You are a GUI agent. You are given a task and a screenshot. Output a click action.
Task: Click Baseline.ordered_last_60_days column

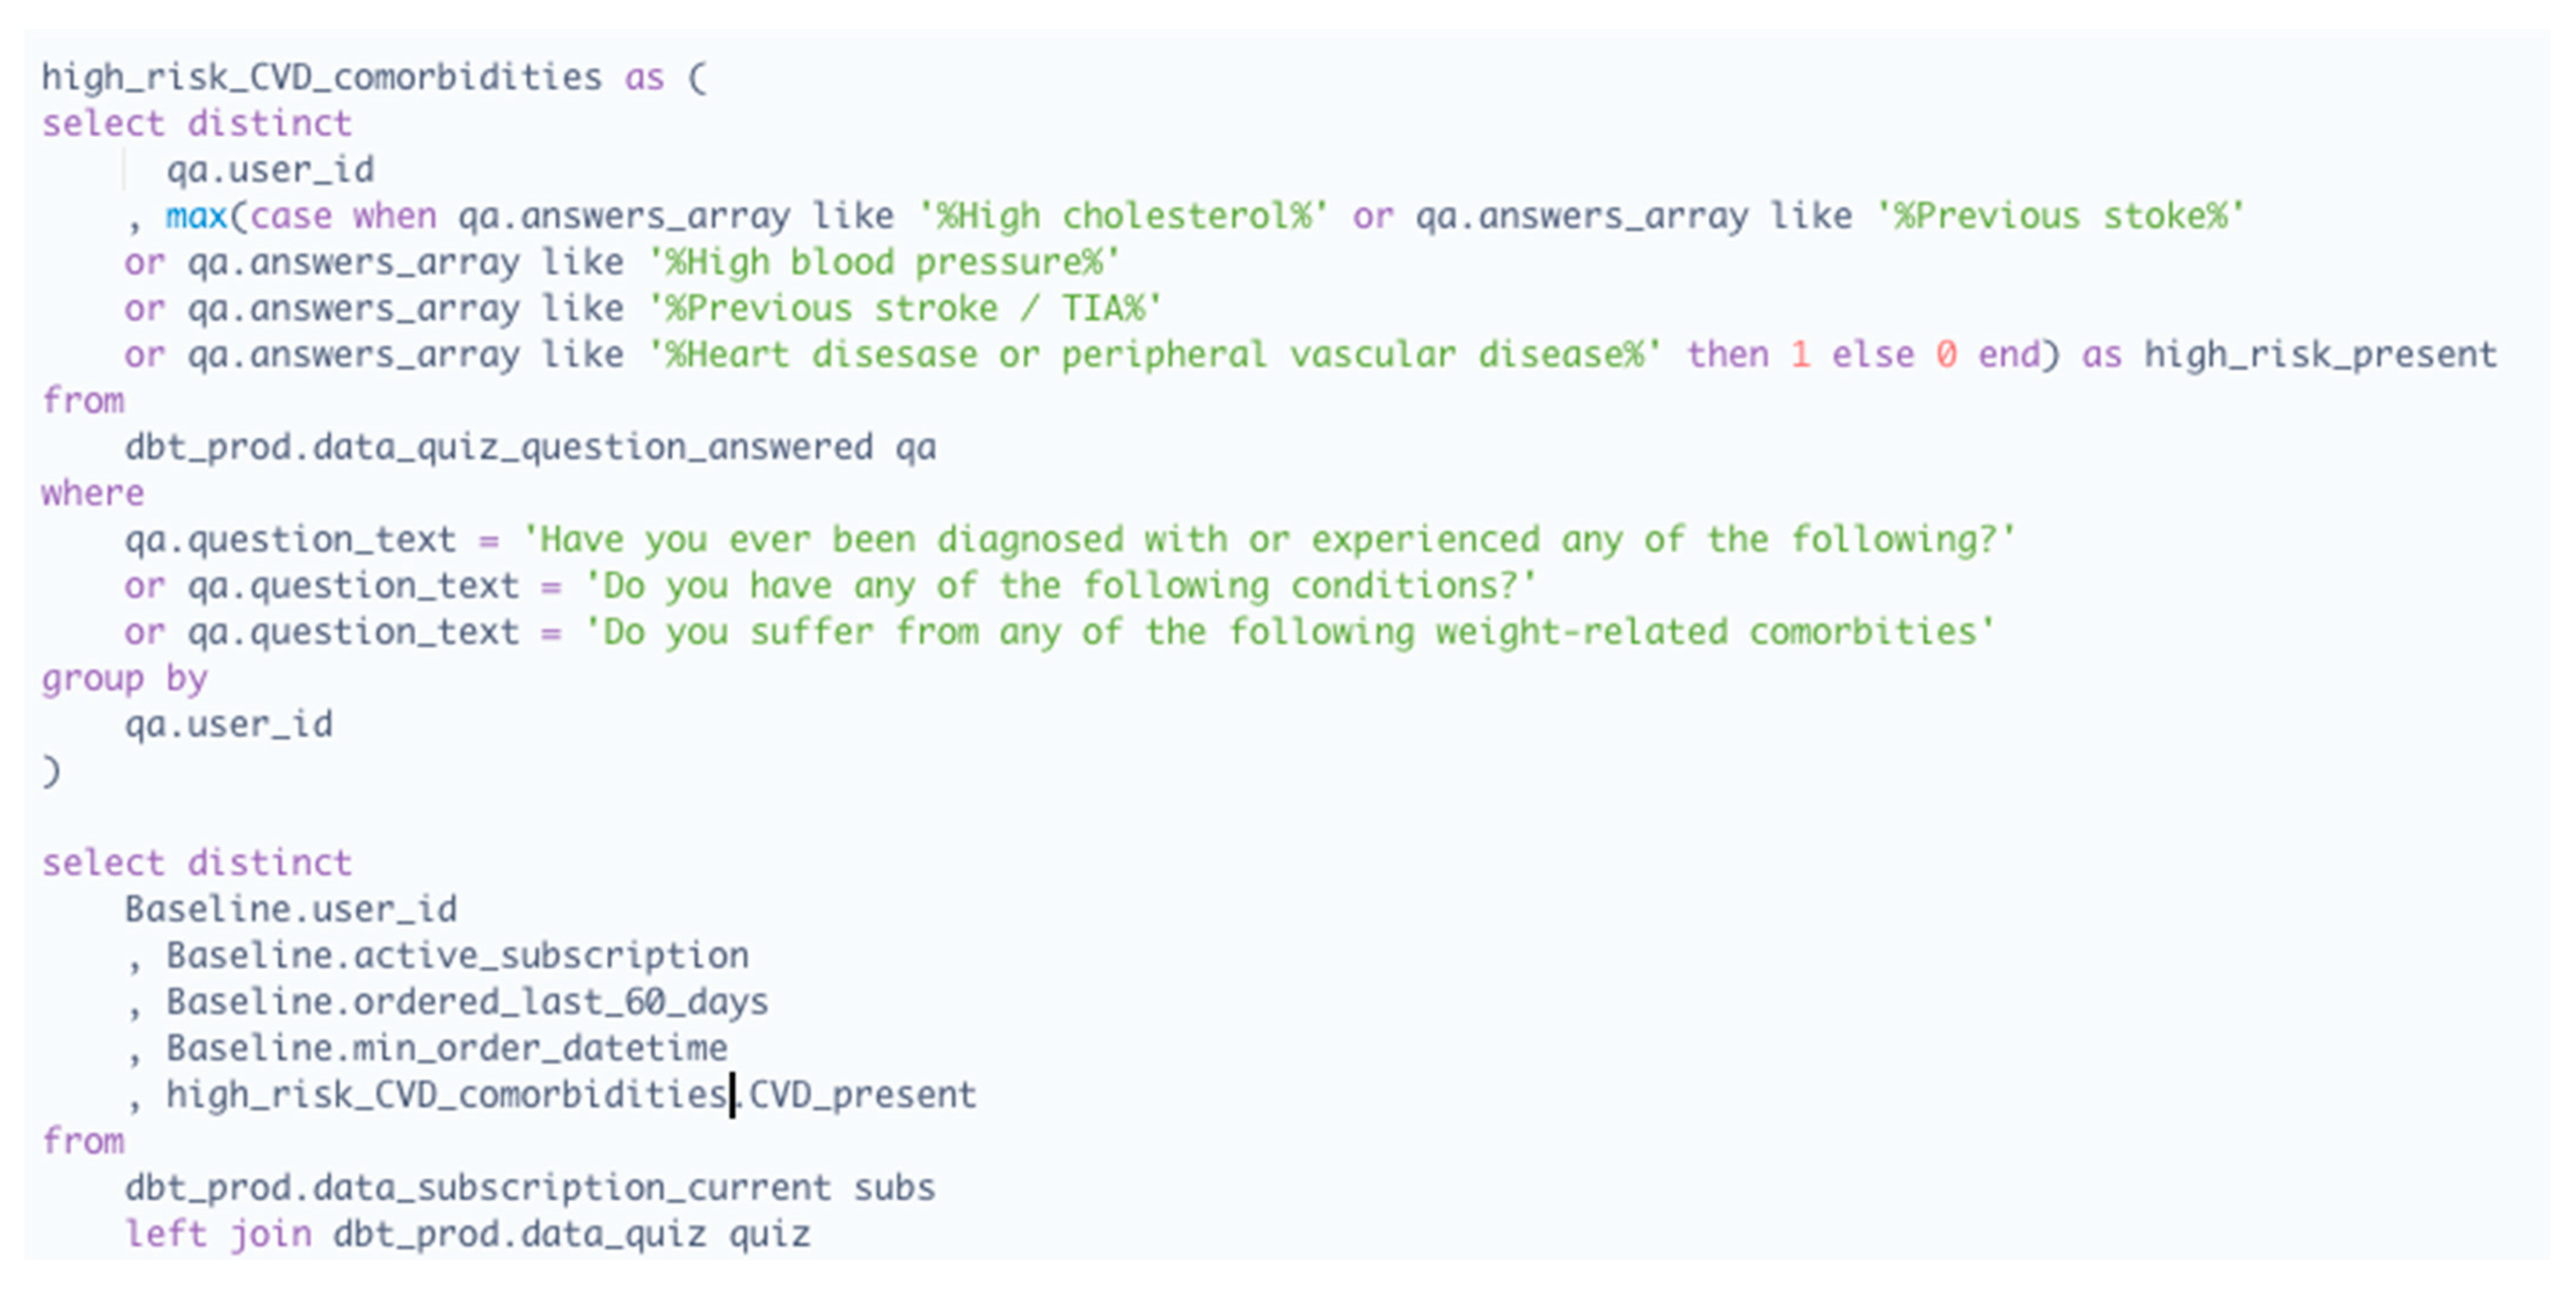coord(467,1002)
